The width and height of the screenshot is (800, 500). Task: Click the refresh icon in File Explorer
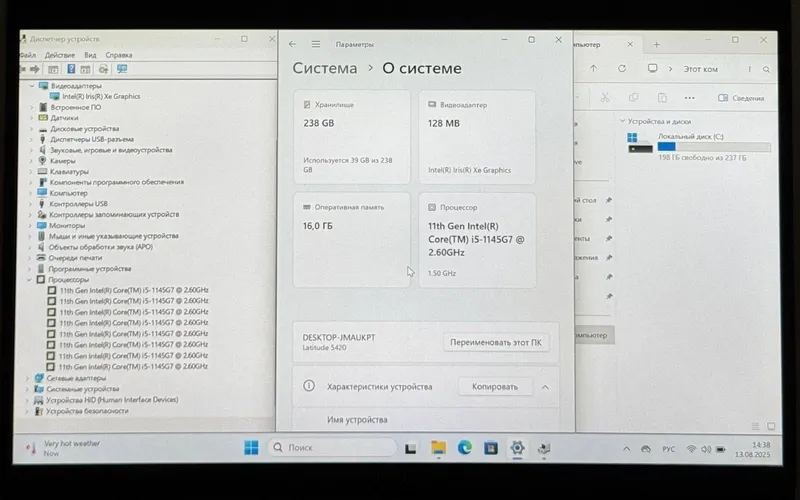(x=622, y=68)
